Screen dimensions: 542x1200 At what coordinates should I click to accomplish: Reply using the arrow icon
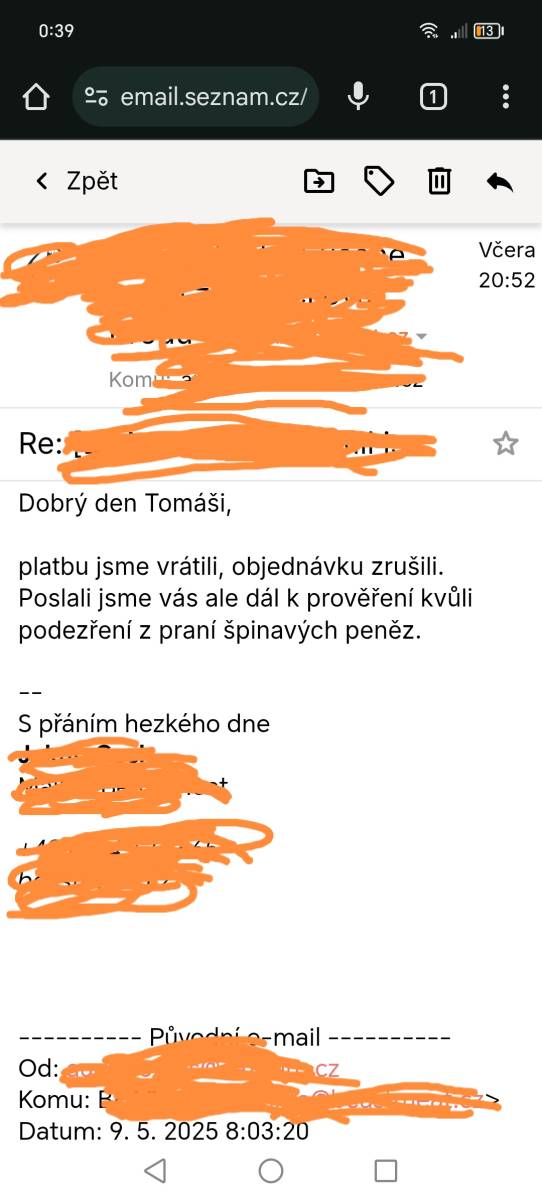(x=499, y=181)
